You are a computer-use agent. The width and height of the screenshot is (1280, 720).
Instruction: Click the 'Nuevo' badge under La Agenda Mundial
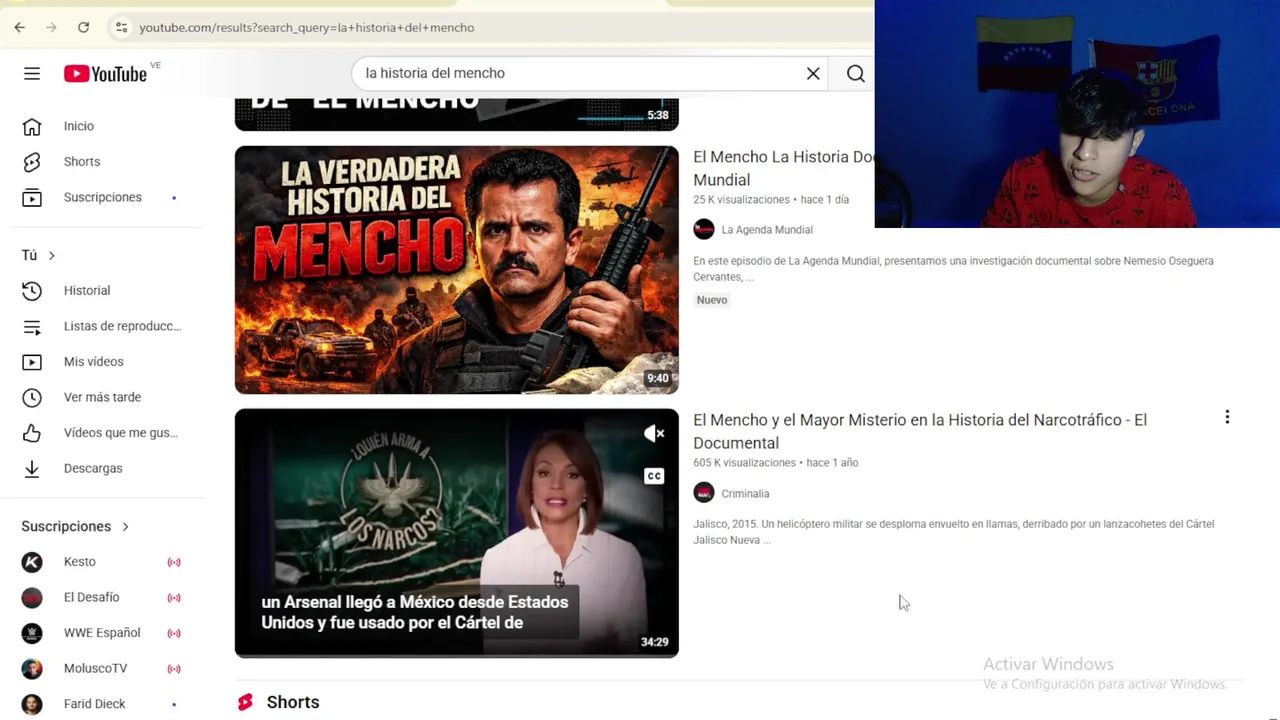712,300
